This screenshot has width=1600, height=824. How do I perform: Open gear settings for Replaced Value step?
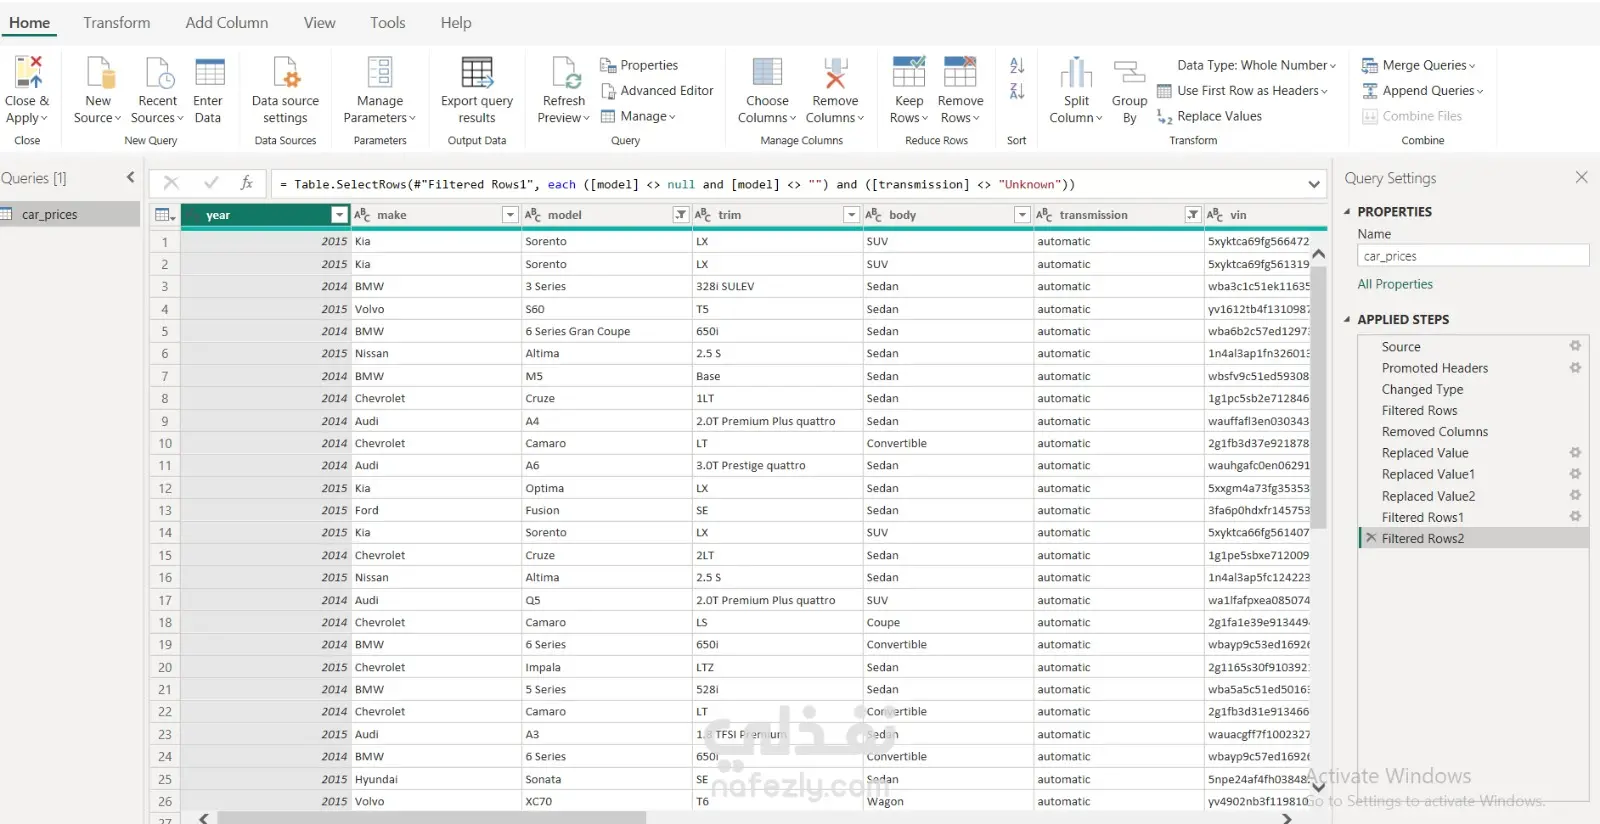pyautogui.click(x=1575, y=453)
